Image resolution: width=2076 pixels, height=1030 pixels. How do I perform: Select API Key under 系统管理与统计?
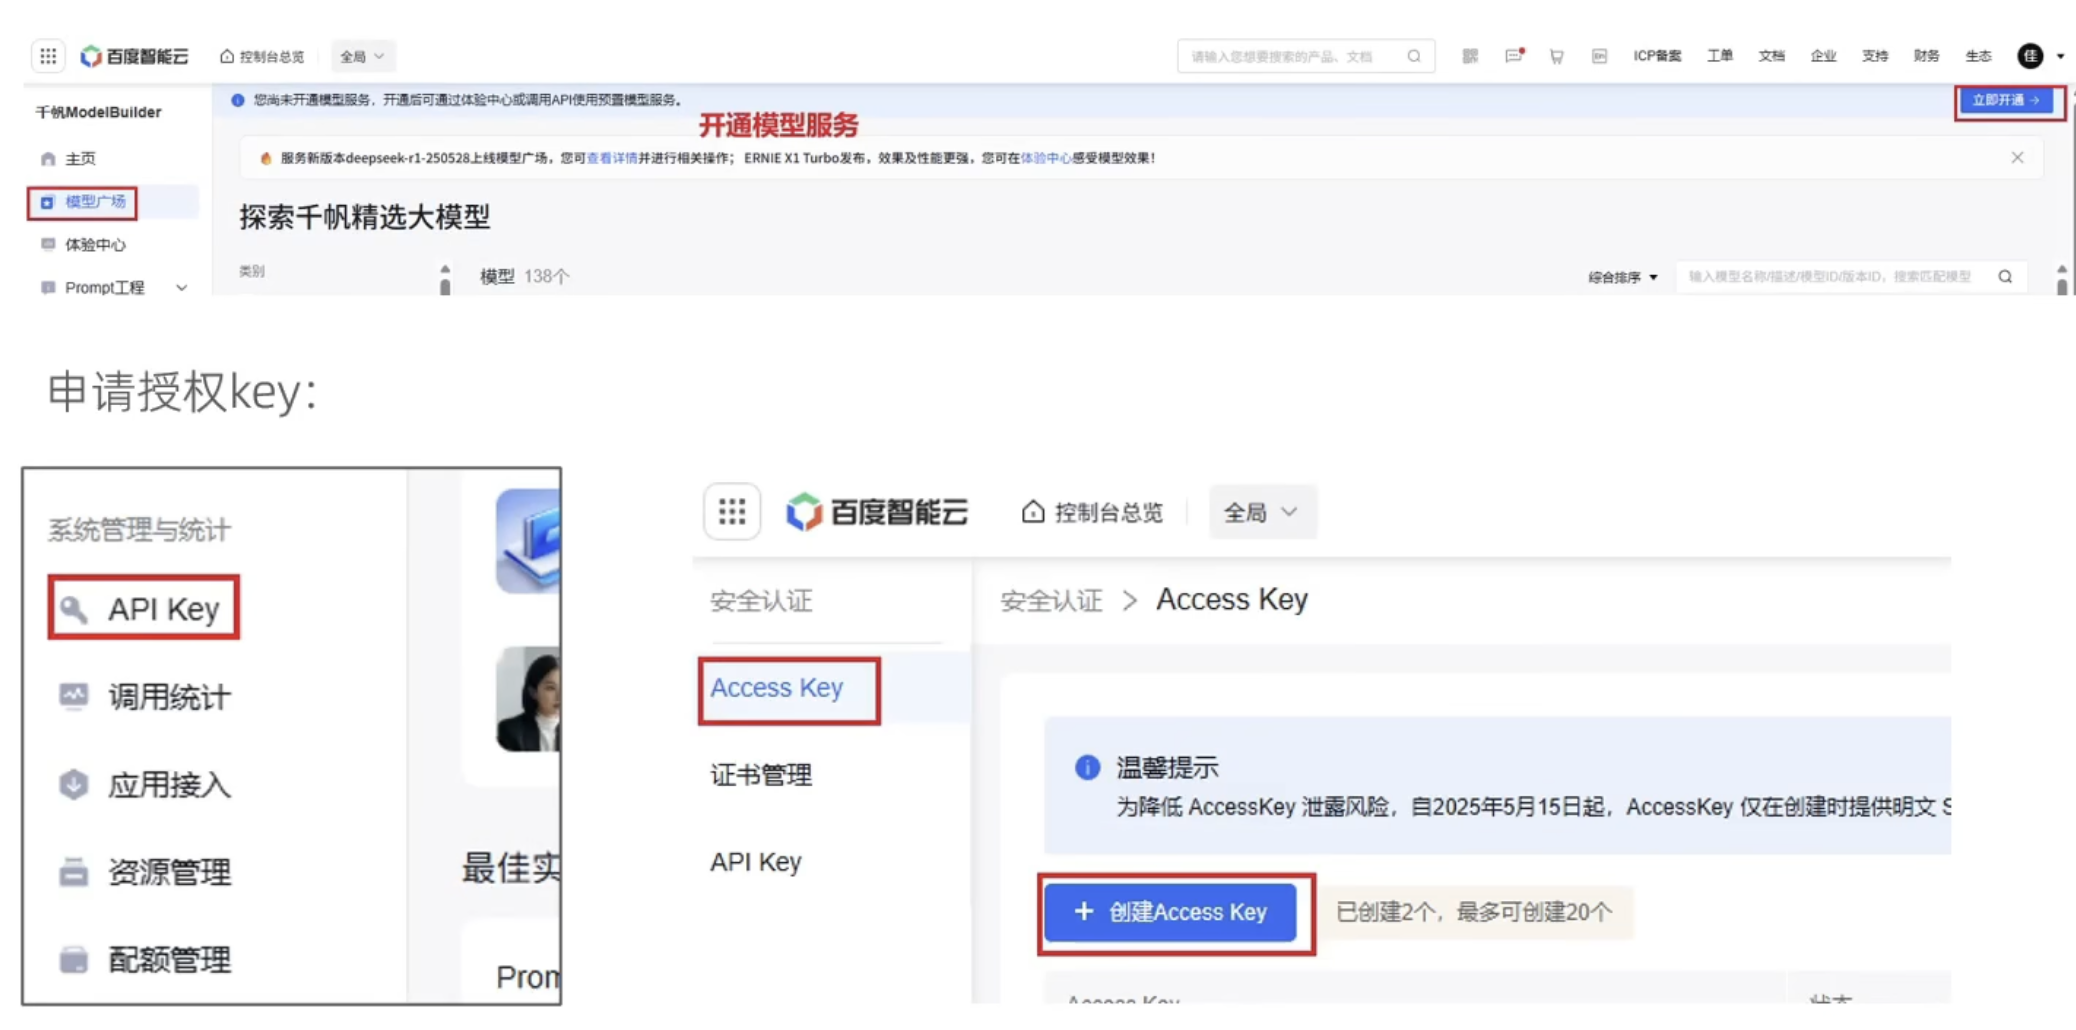144,608
